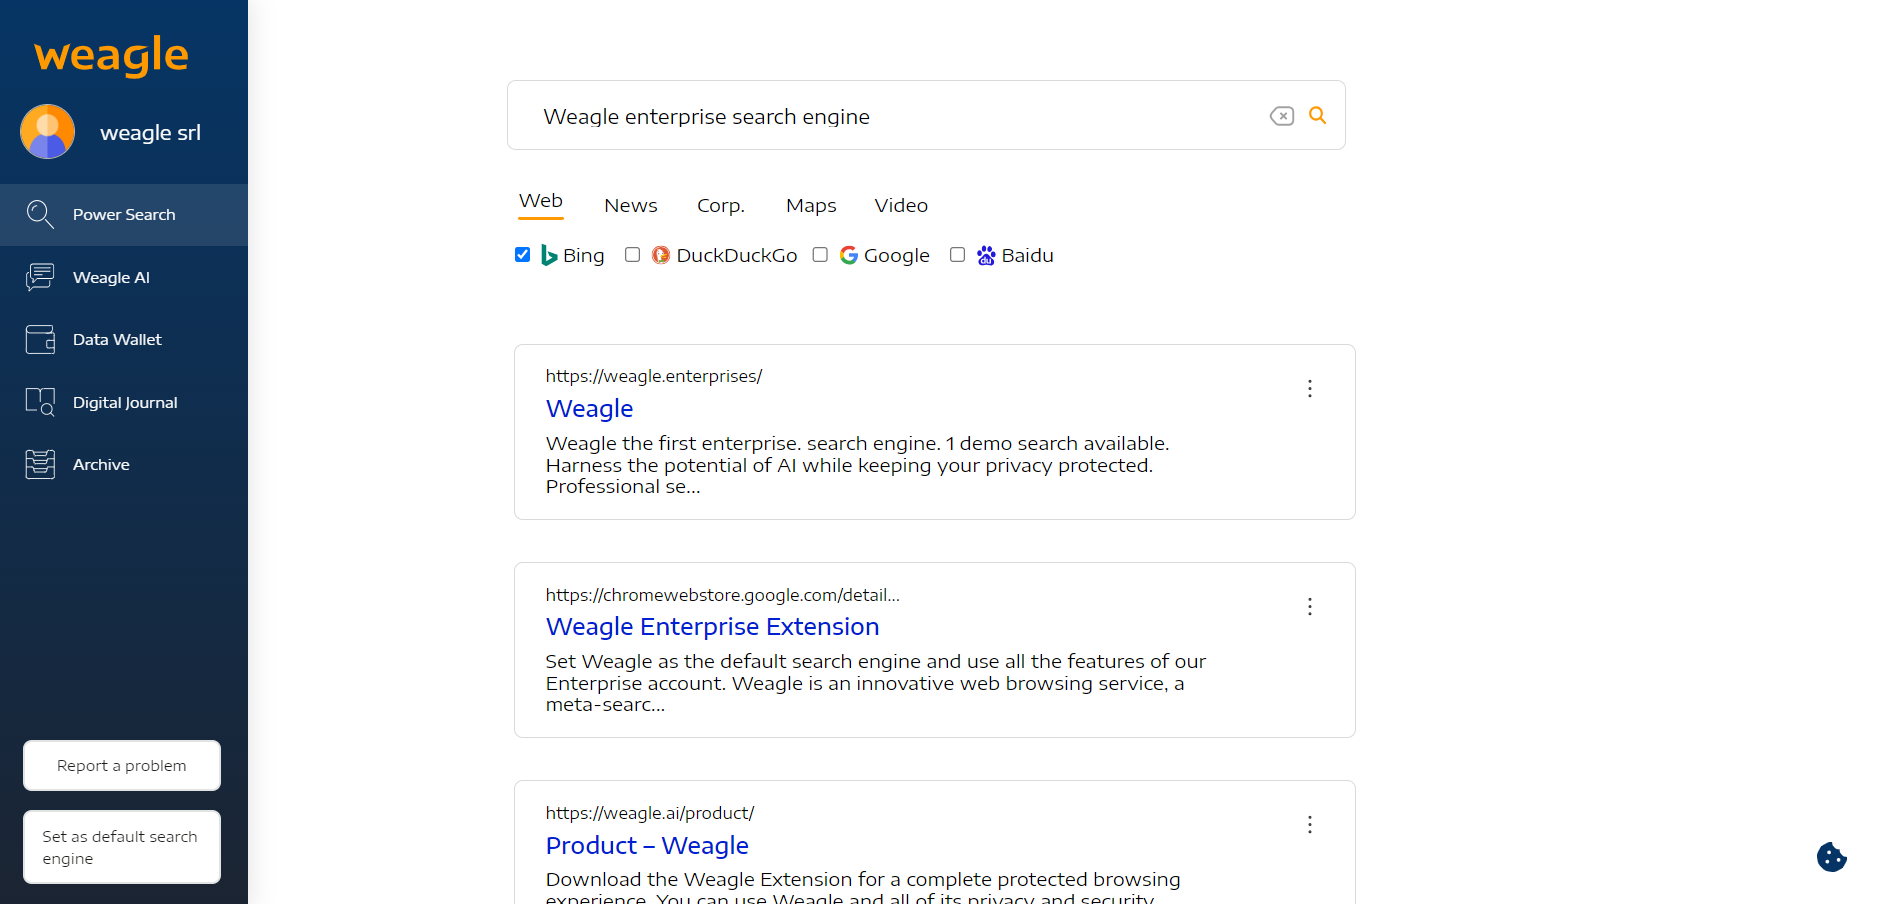Open the Archive section
The width and height of the screenshot is (1878, 904).
[100, 464]
